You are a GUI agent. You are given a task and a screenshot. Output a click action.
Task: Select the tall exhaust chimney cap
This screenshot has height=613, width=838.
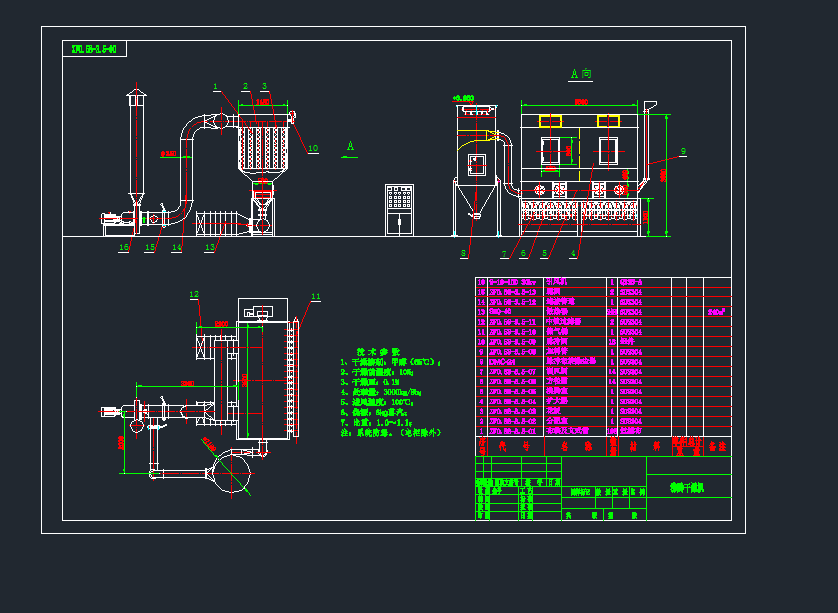(x=136, y=96)
